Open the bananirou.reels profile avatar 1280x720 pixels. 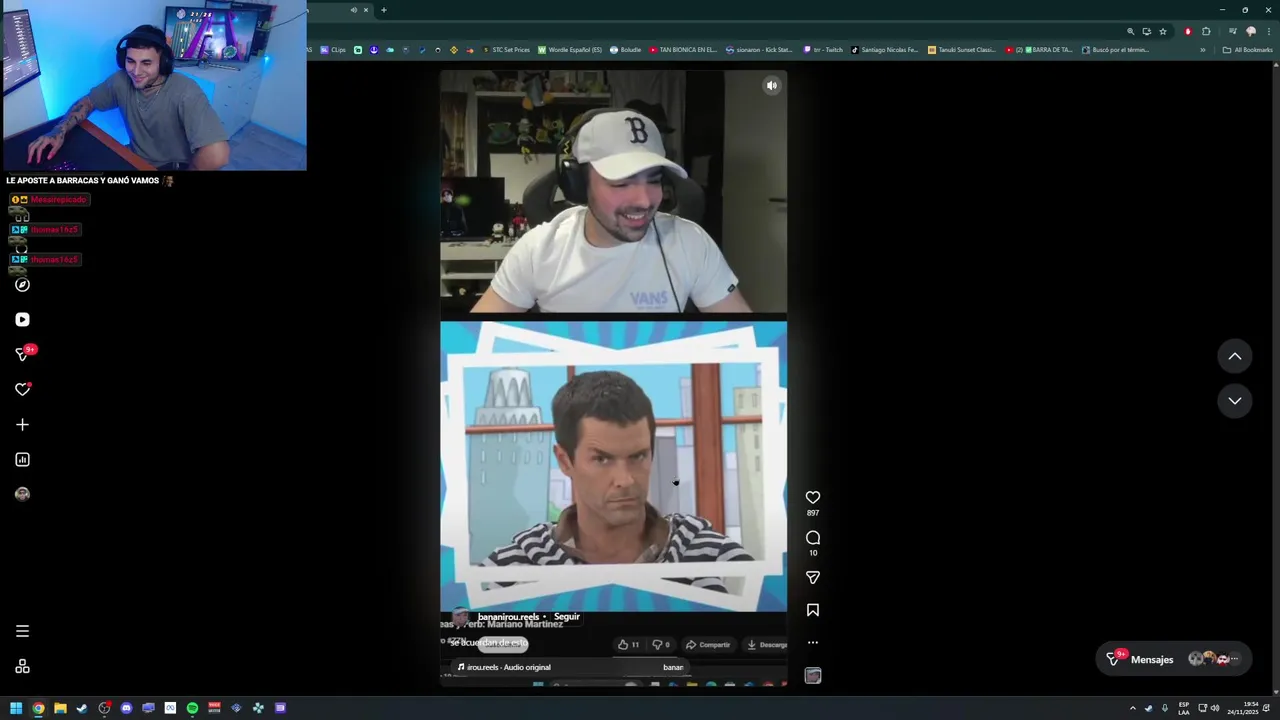pos(461,618)
